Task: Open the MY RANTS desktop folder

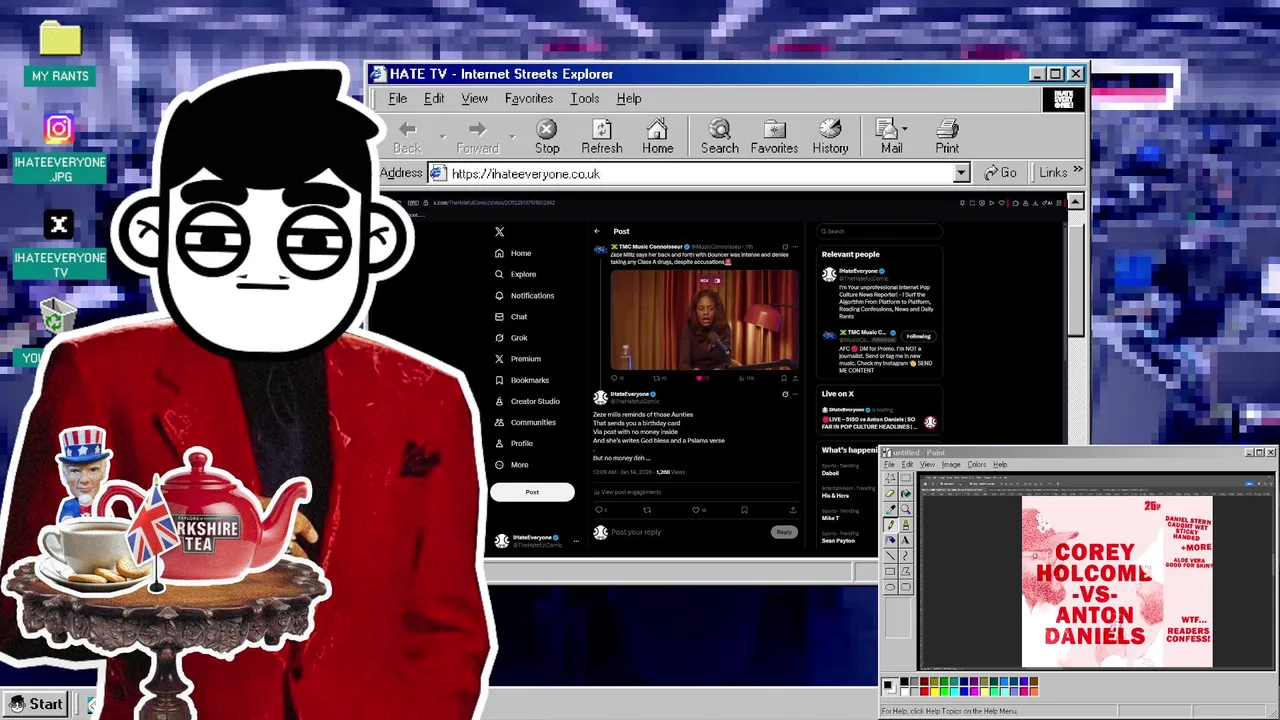Action: coord(60,52)
